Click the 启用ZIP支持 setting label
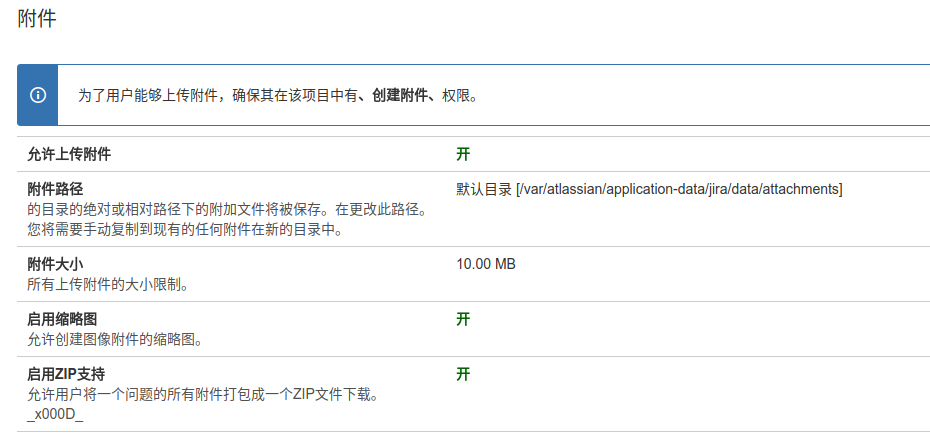This screenshot has width=930, height=441. pyautogui.click(x=66, y=374)
